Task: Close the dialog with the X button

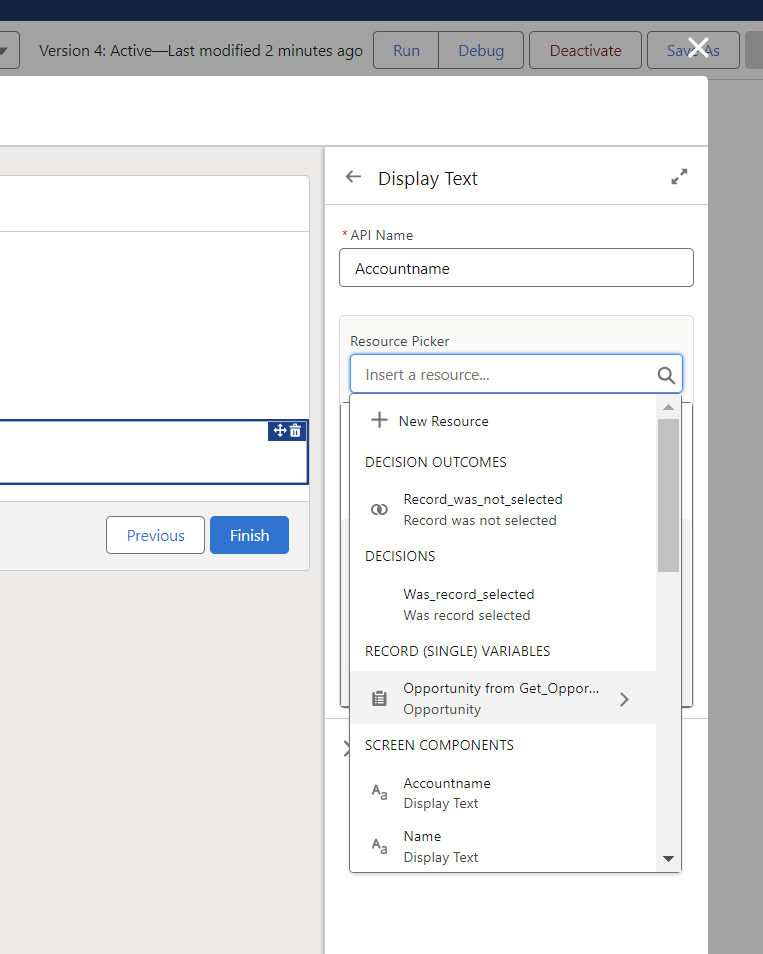Action: (x=698, y=47)
